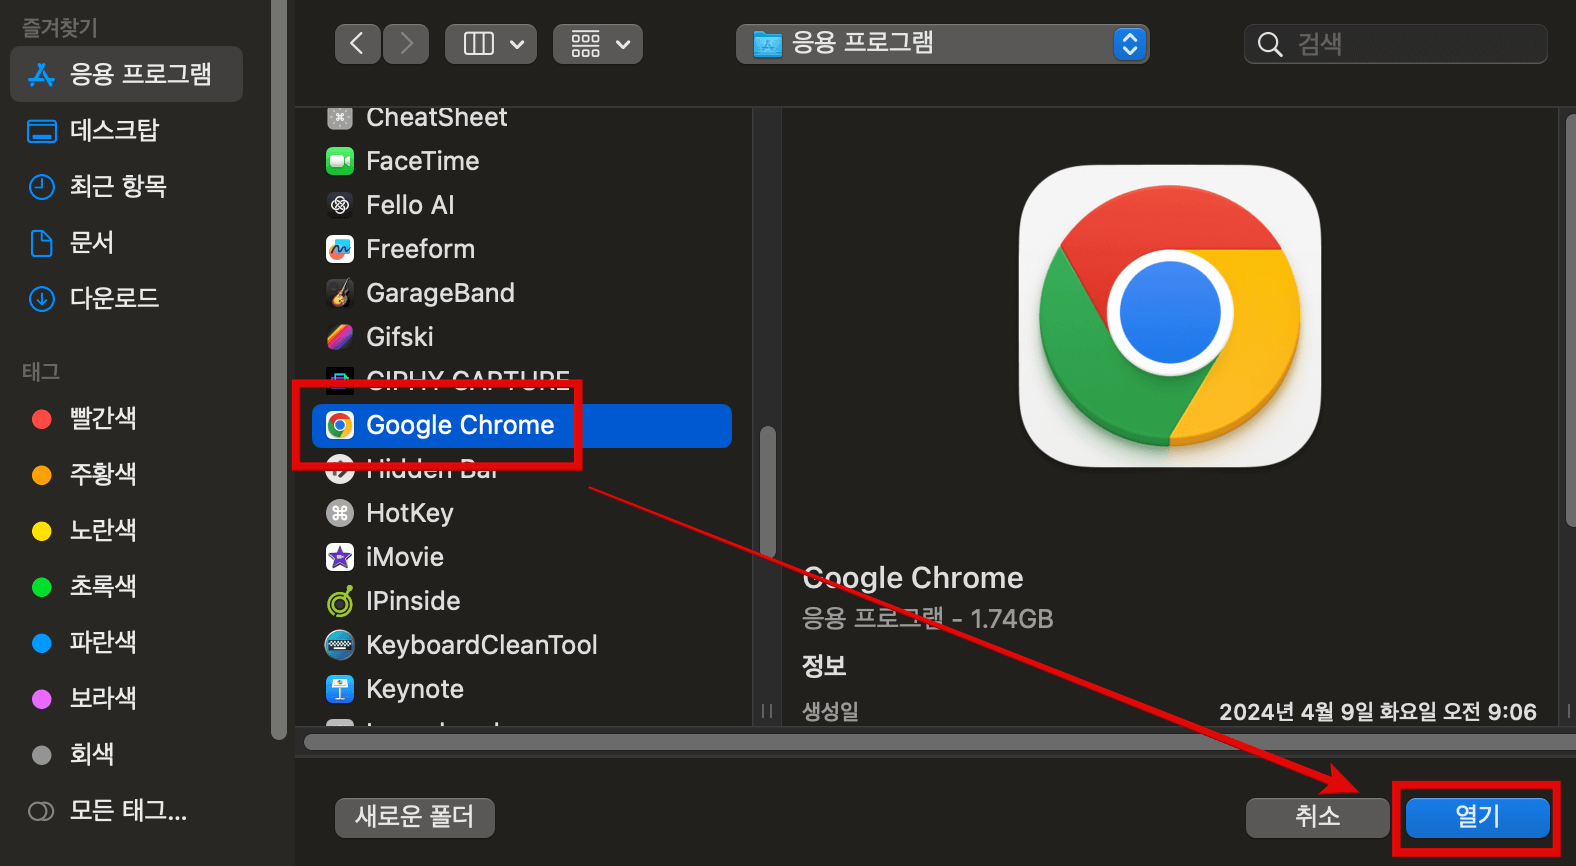The height and width of the screenshot is (866, 1576).
Task: Click the desktop icon beside 데스크탑
Action: click(x=42, y=131)
